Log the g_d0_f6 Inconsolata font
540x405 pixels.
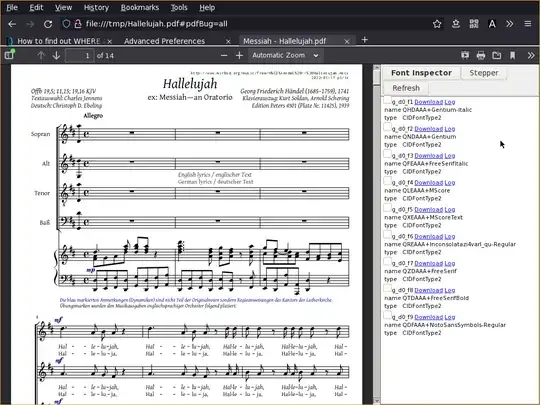[450, 236]
